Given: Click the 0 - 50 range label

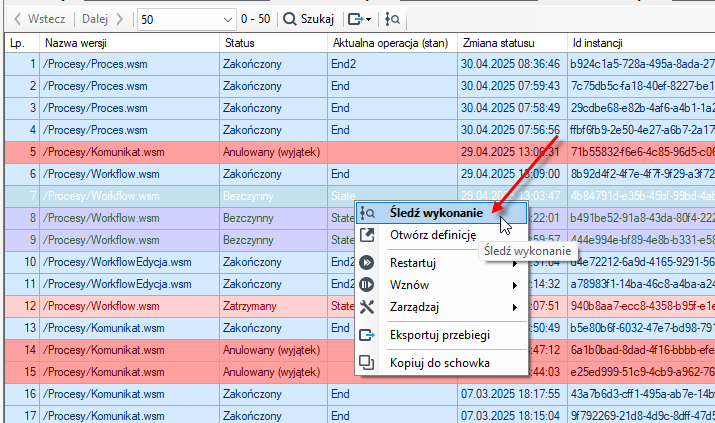Looking at the screenshot, I should point(255,19).
